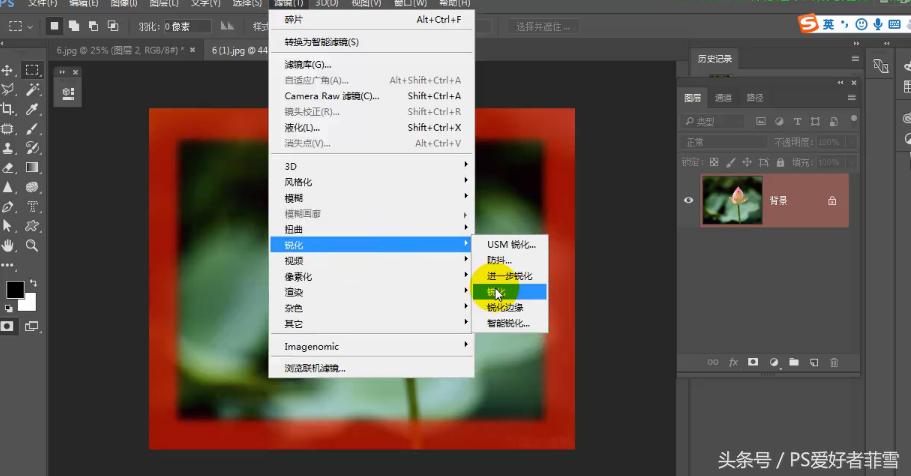Select the Sponge tool

click(32, 187)
